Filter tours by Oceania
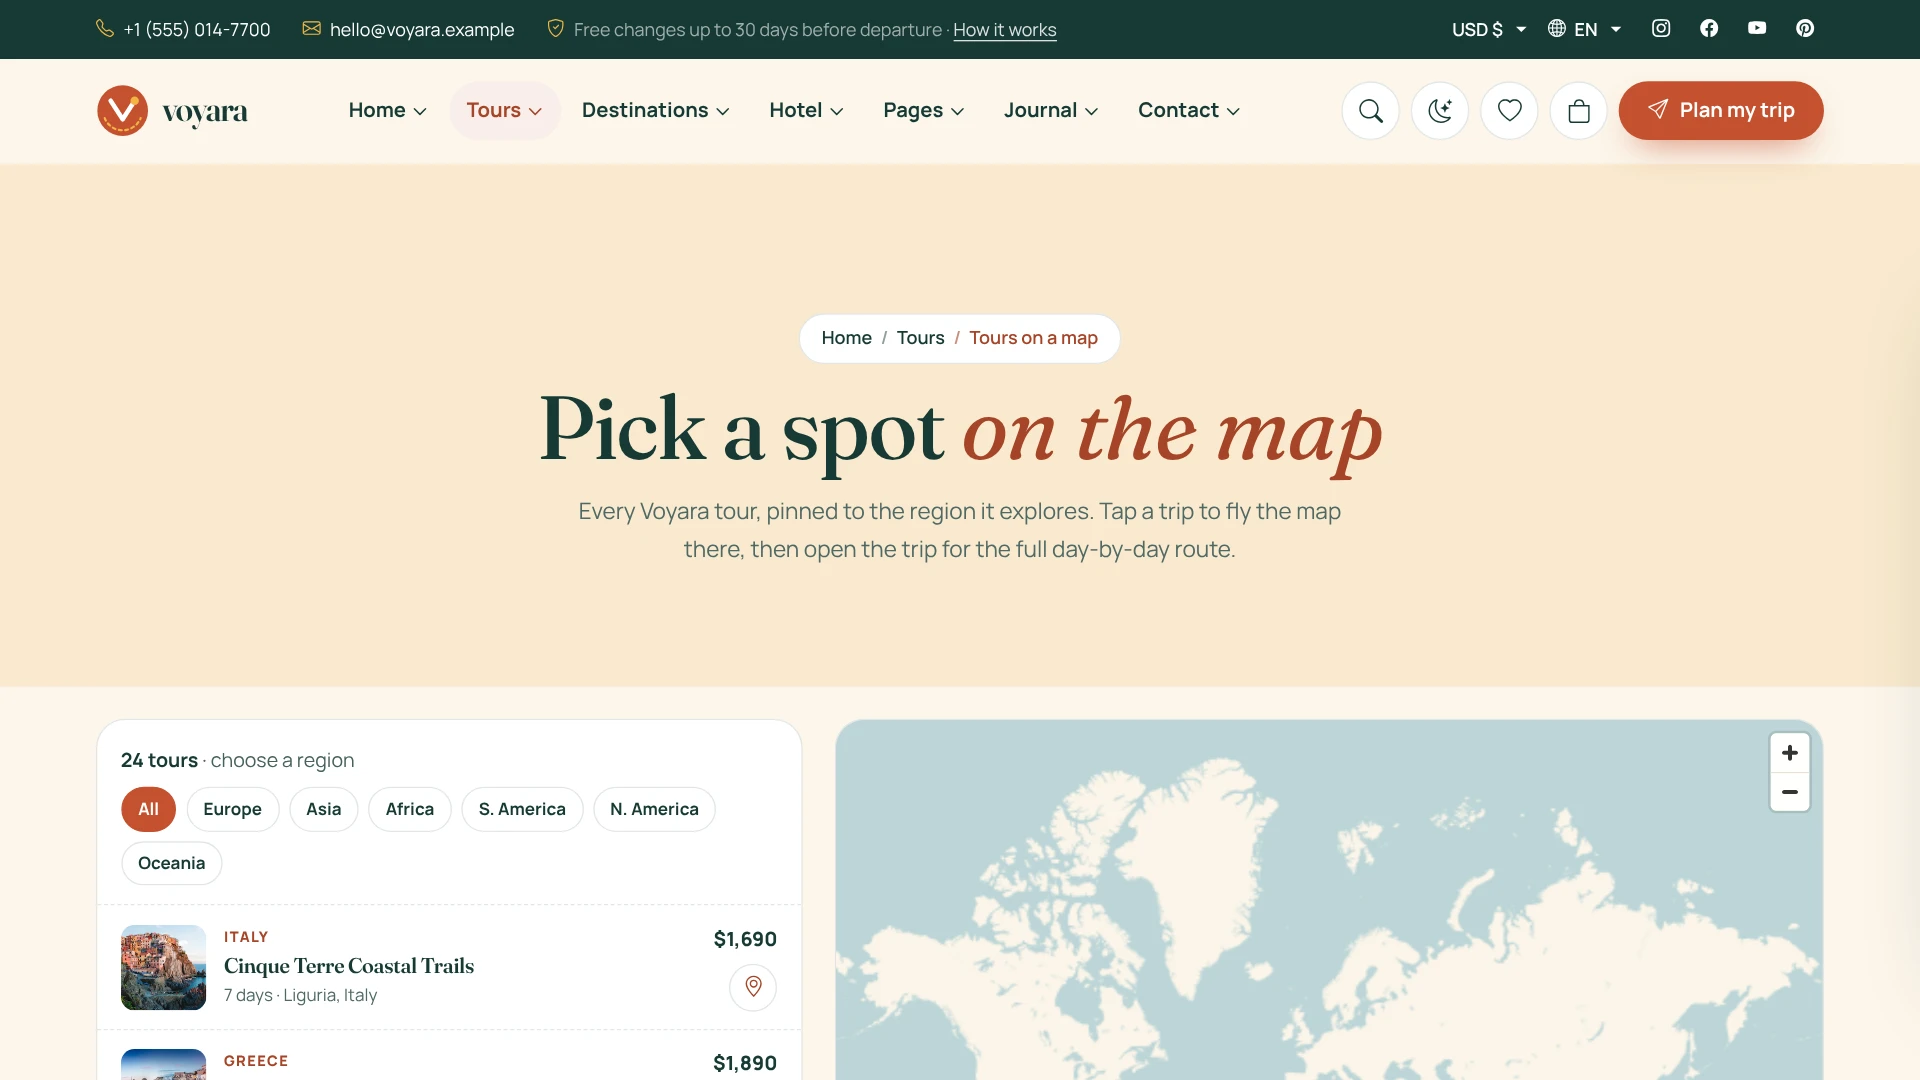This screenshot has height=1080, width=1920. pyautogui.click(x=172, y=864)
